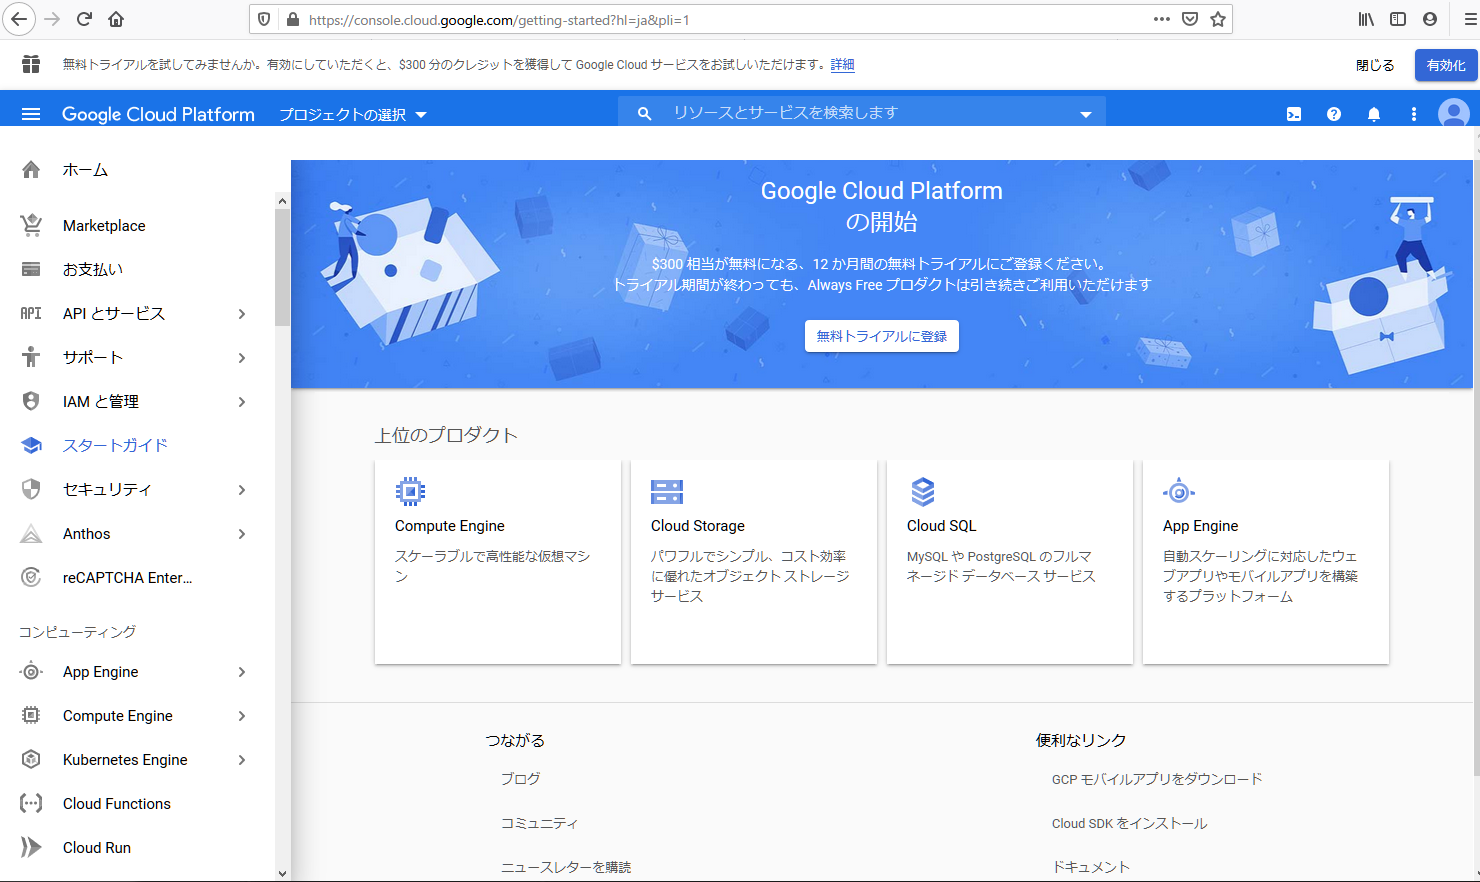Click the sidebar scroll down arrow
The height and width of the screenshot is (882, 1480).
(x=282, y=873)
